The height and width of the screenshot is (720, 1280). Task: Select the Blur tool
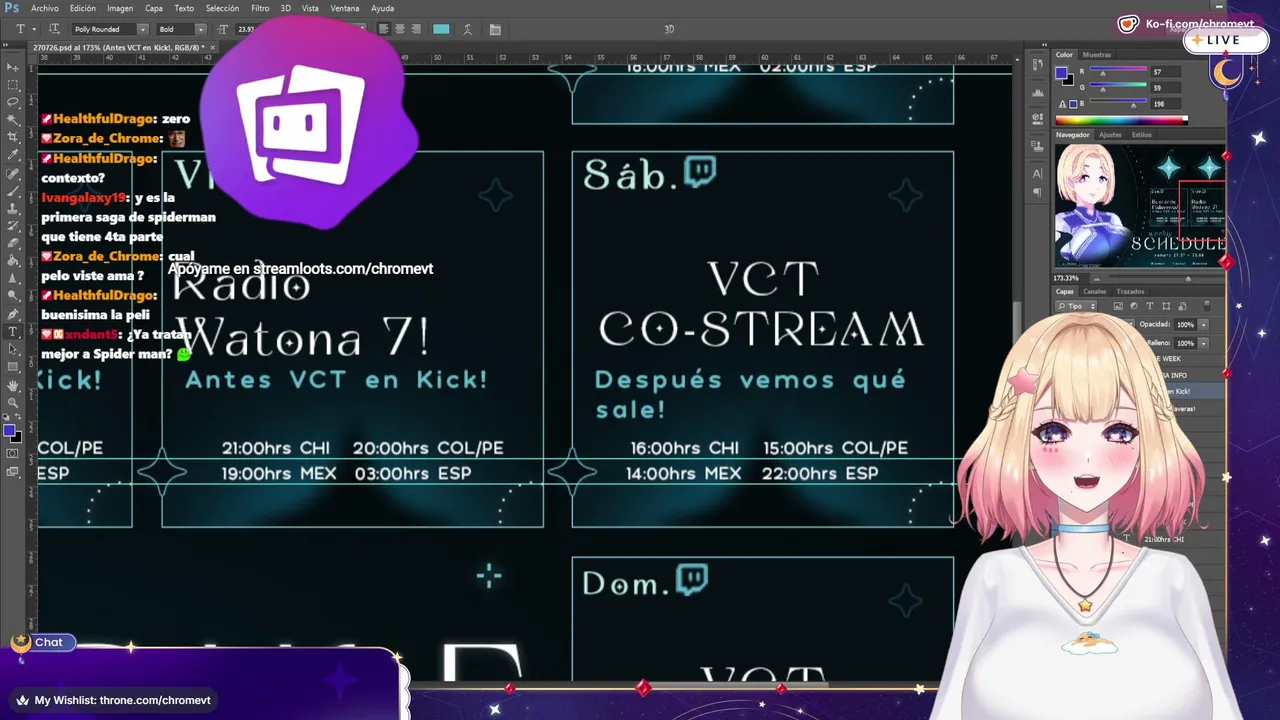pos(13,279)
